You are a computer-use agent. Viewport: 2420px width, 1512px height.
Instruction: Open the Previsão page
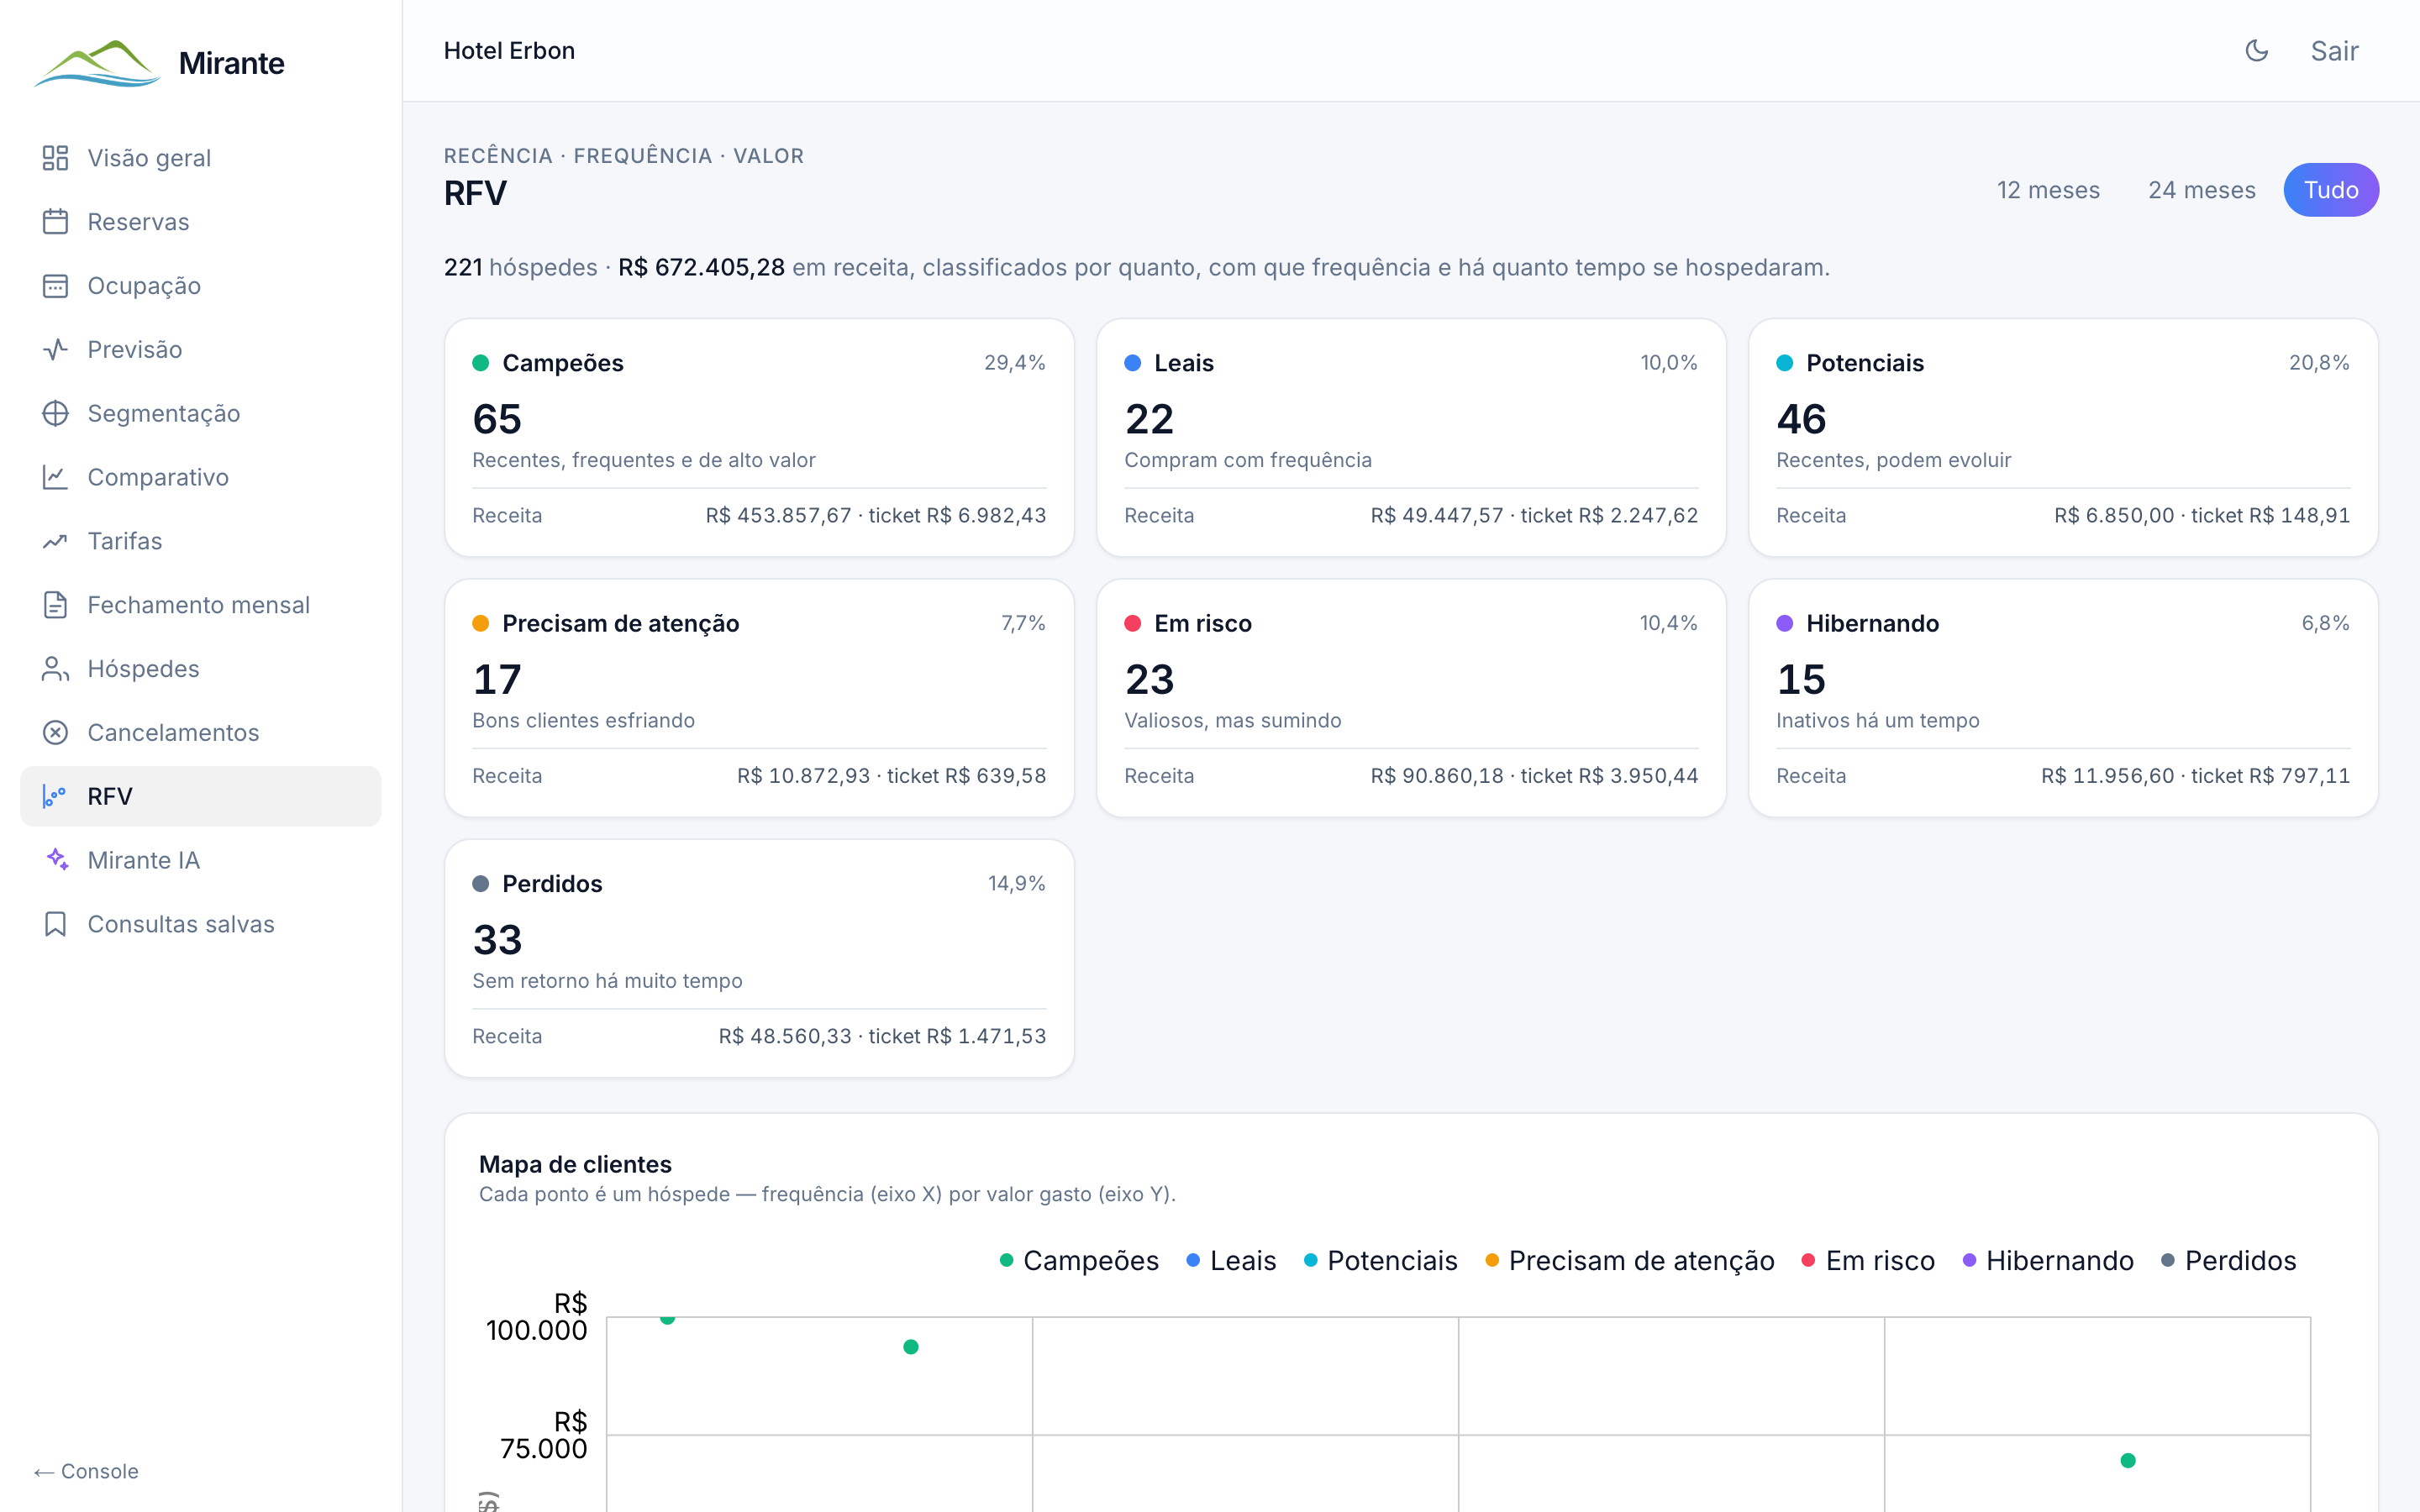200,350
